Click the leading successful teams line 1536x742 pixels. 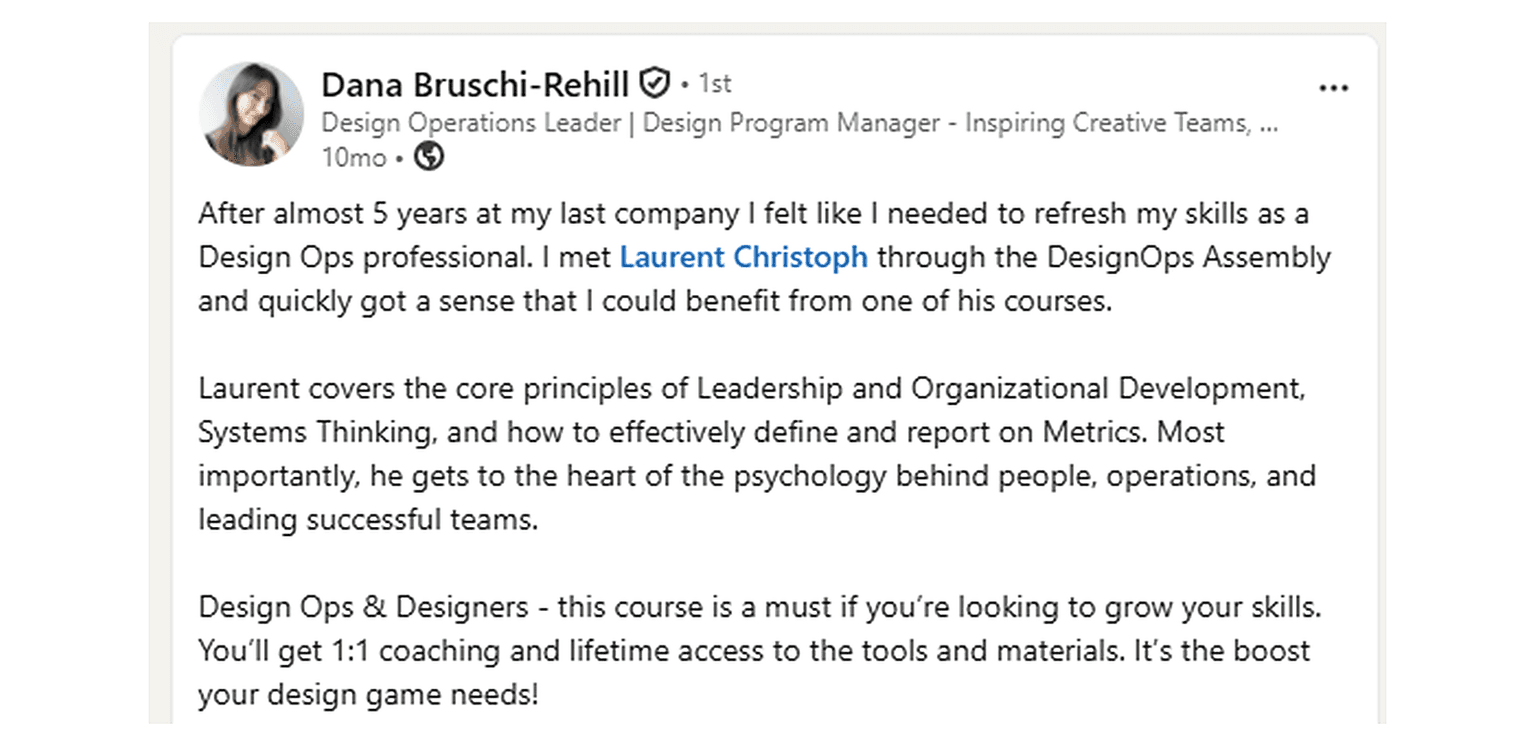click(368, 520)
